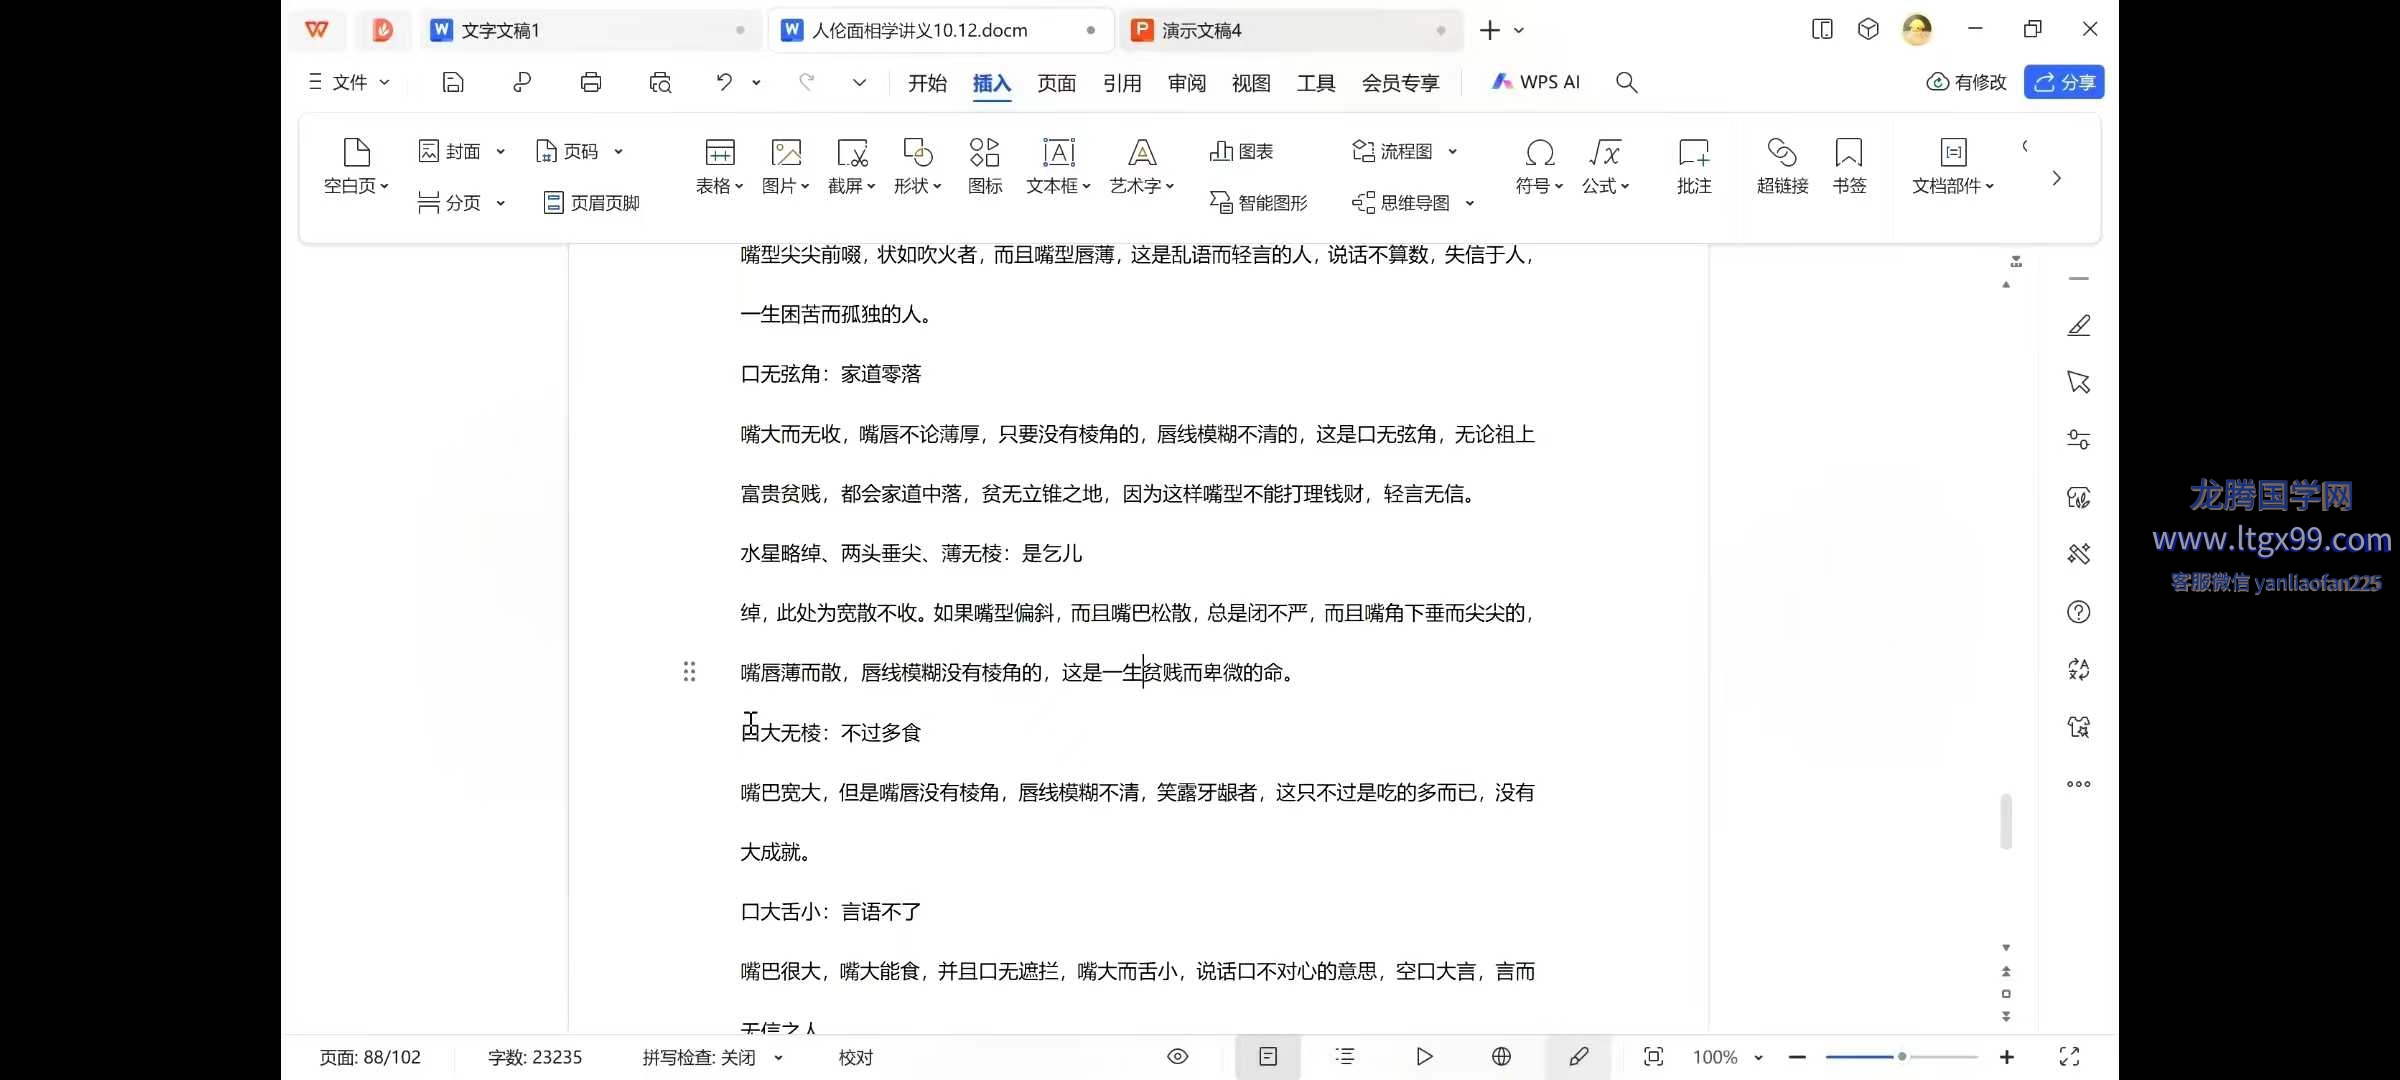
Task: Start reading mode play button in status bar
Action: [x=1425, y=1057]
